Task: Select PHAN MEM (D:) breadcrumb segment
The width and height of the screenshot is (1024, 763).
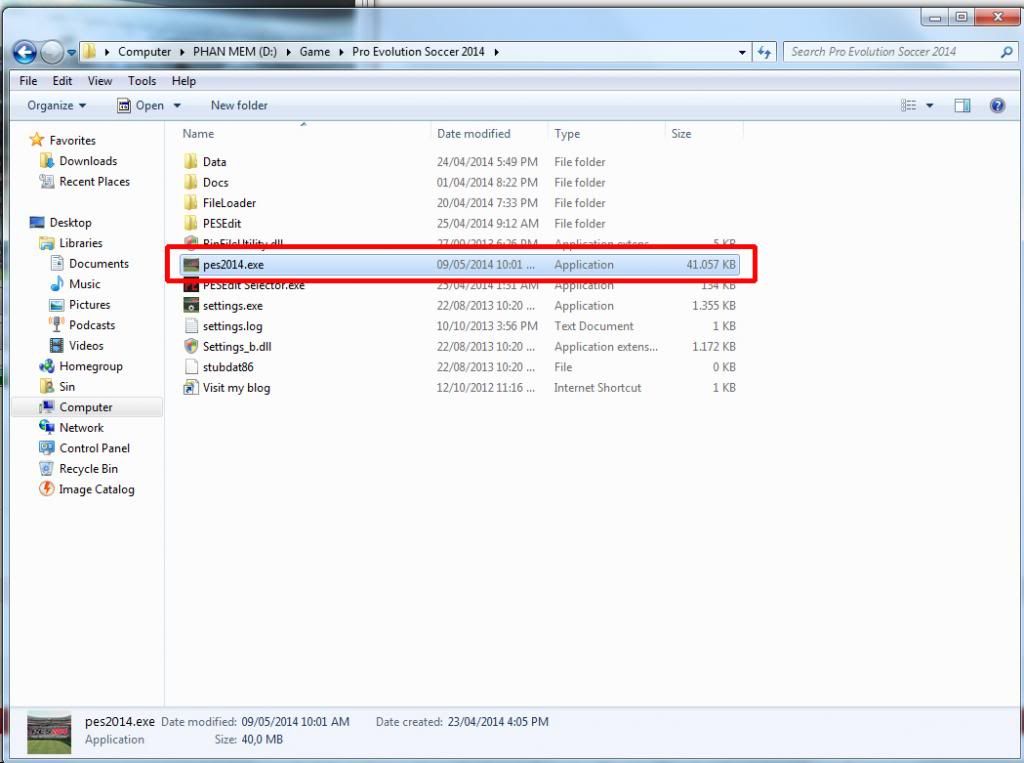Action: (234, 52)
